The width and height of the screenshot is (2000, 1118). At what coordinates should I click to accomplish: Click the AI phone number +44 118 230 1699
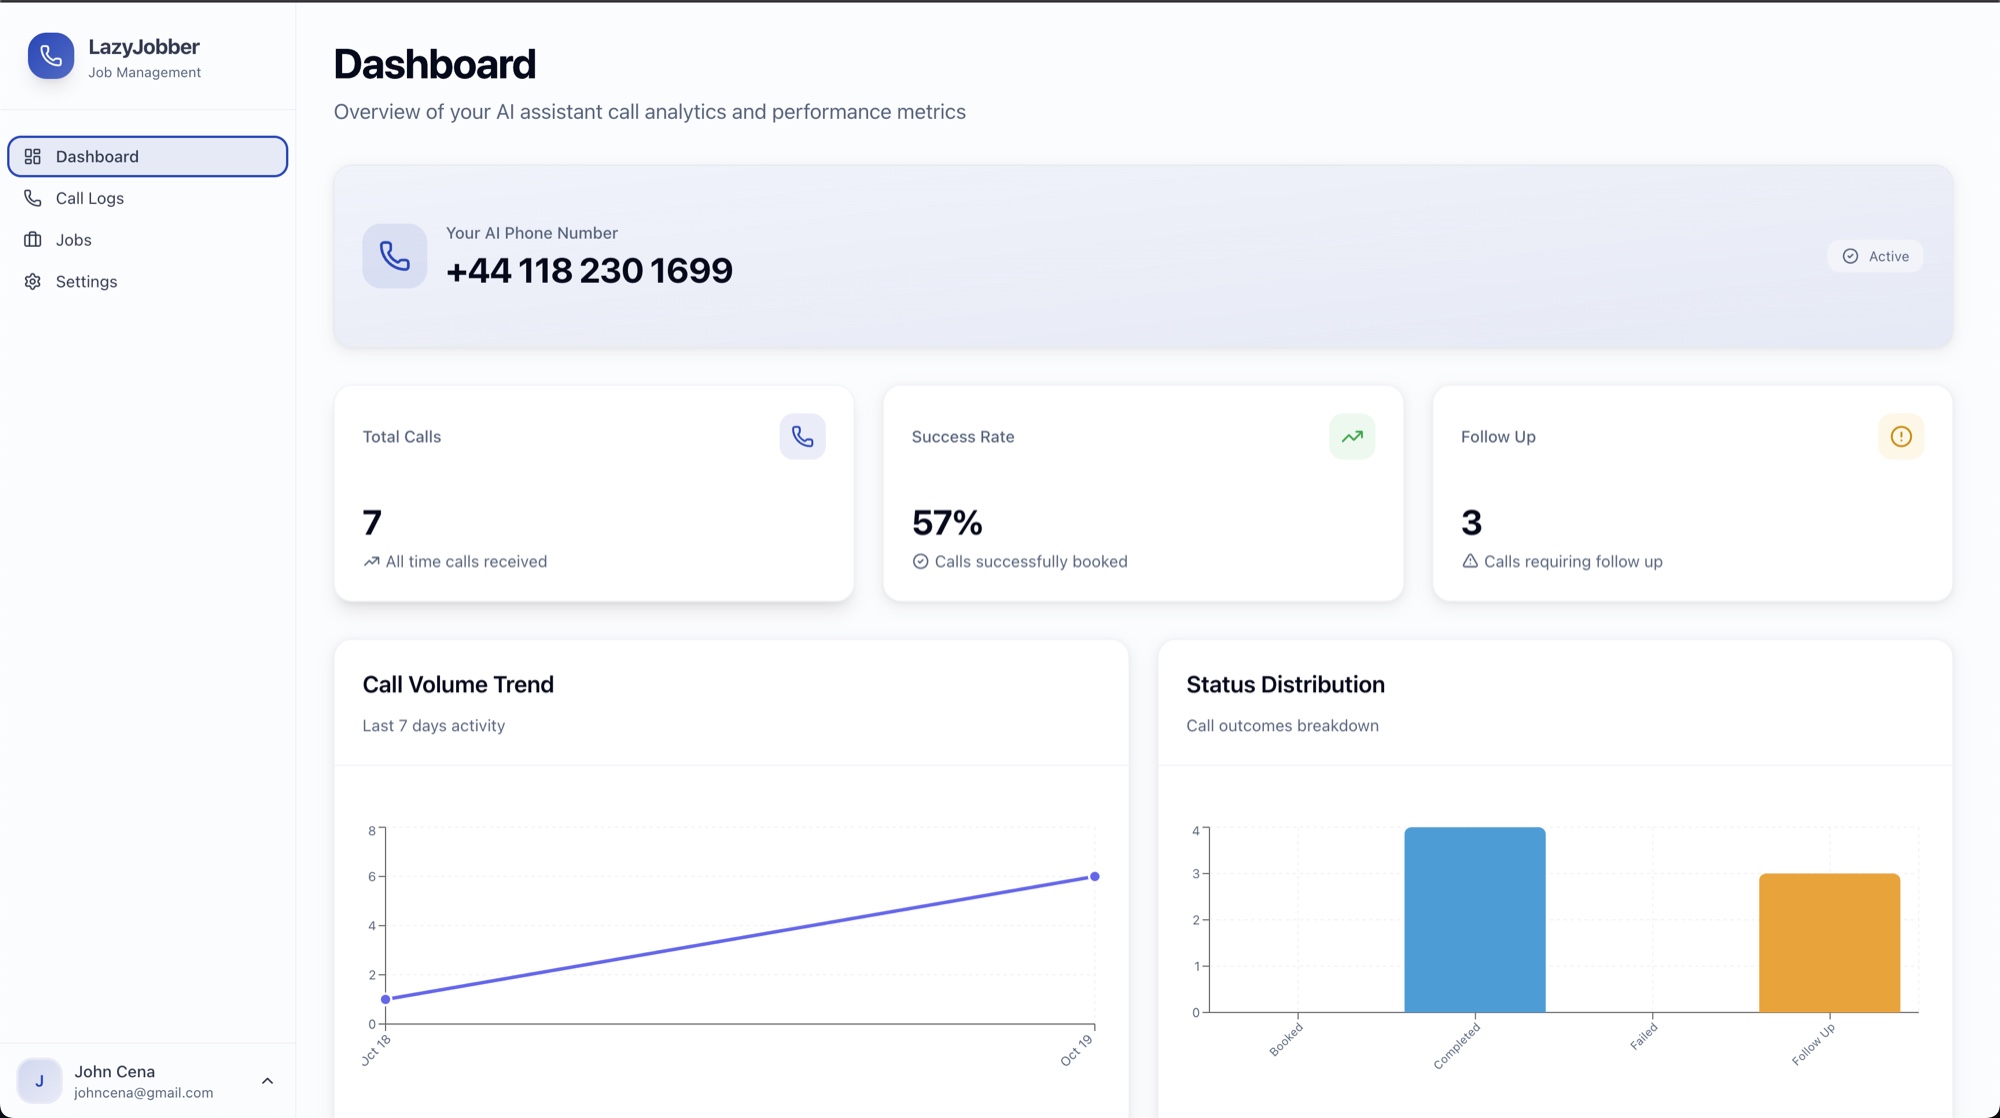590,270
